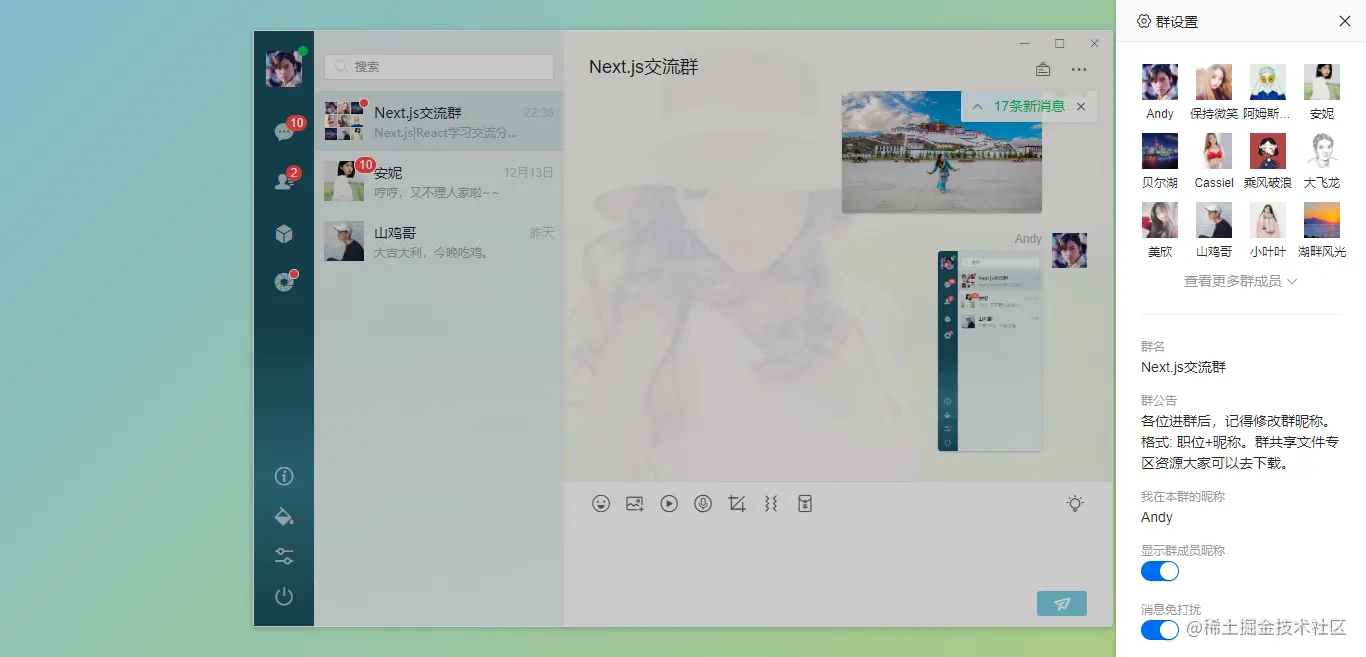Click the window shake icon
Image resolution: width=1366 pixels, height=657 pixels.
(x=771, y=504)
